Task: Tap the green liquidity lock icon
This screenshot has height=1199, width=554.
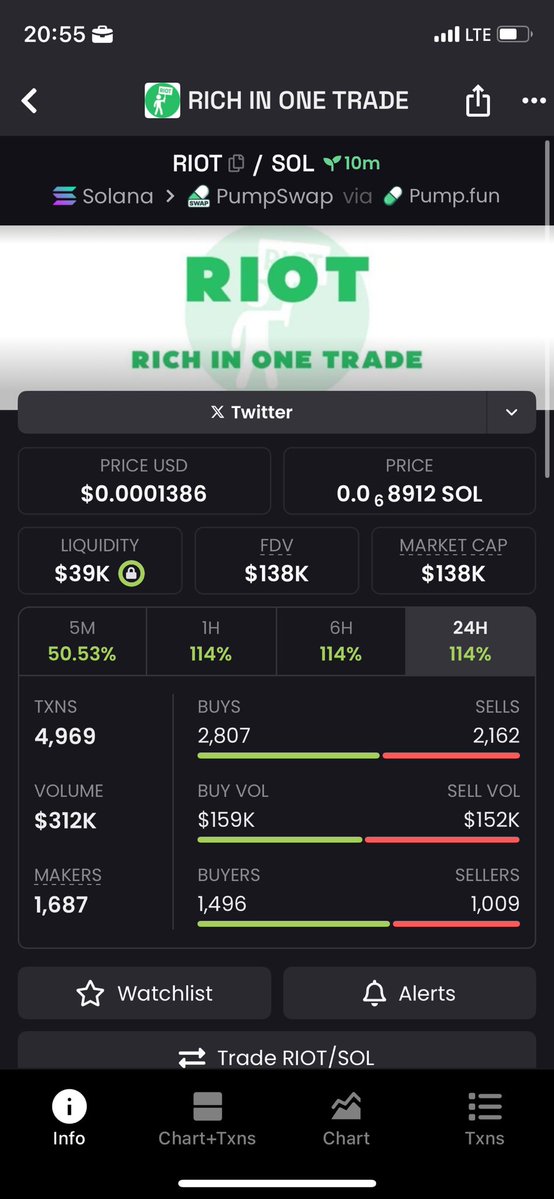Action: 132,574
